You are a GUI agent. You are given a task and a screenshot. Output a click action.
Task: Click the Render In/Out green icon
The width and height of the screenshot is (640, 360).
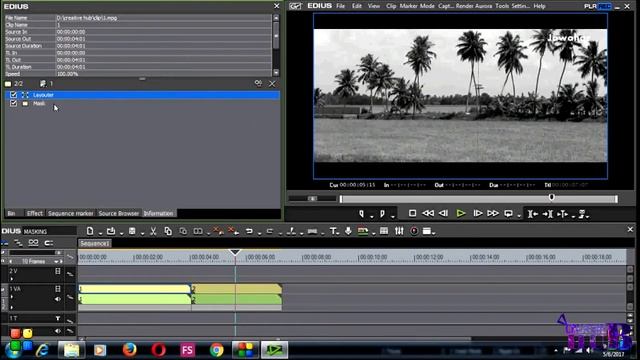coord(362,231)
